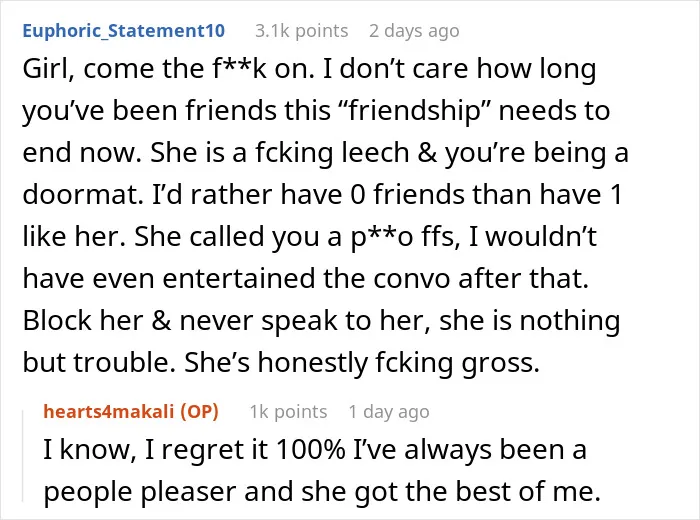Click the quoted word “friendship” in the comment
This screenshot has width=700, height=520.
coord(414,111)
